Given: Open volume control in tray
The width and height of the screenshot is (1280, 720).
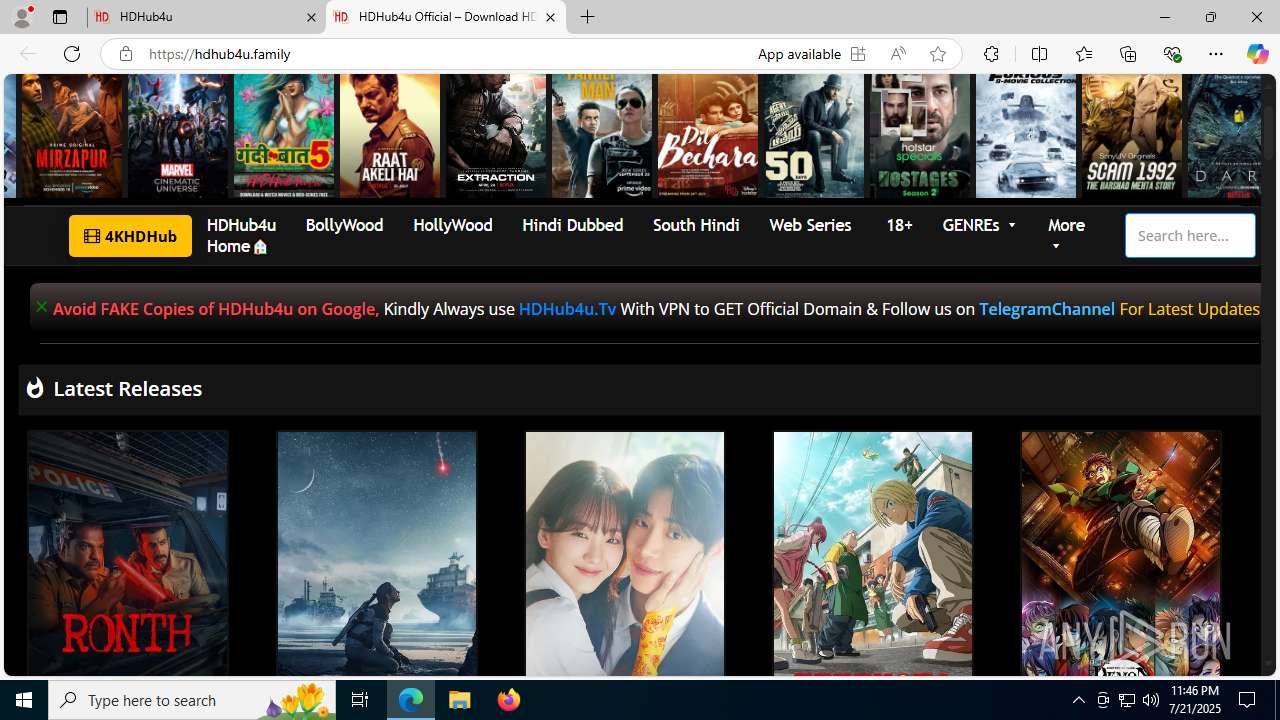Looking at the screenshot, I should (1151, 700).
